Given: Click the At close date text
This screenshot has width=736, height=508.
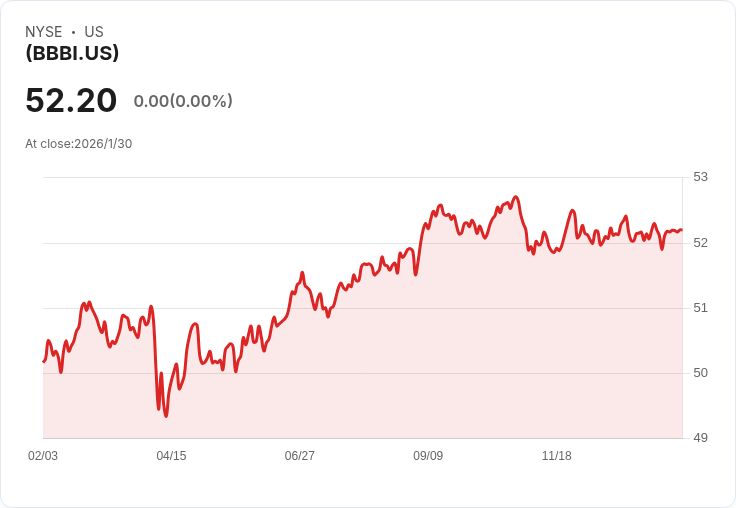Looking at the screenshot, I should (x=78, y=143).
